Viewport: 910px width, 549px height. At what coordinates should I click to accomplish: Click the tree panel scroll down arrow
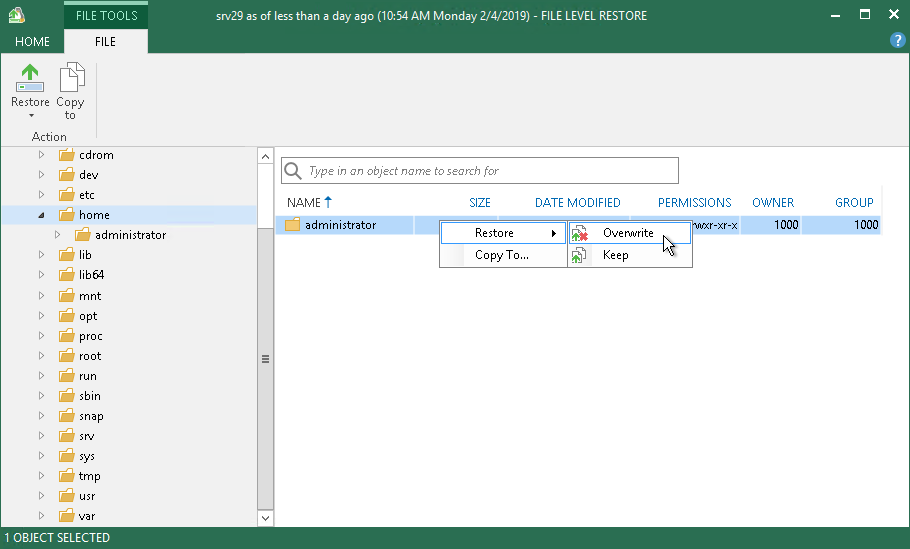point(265,518)
